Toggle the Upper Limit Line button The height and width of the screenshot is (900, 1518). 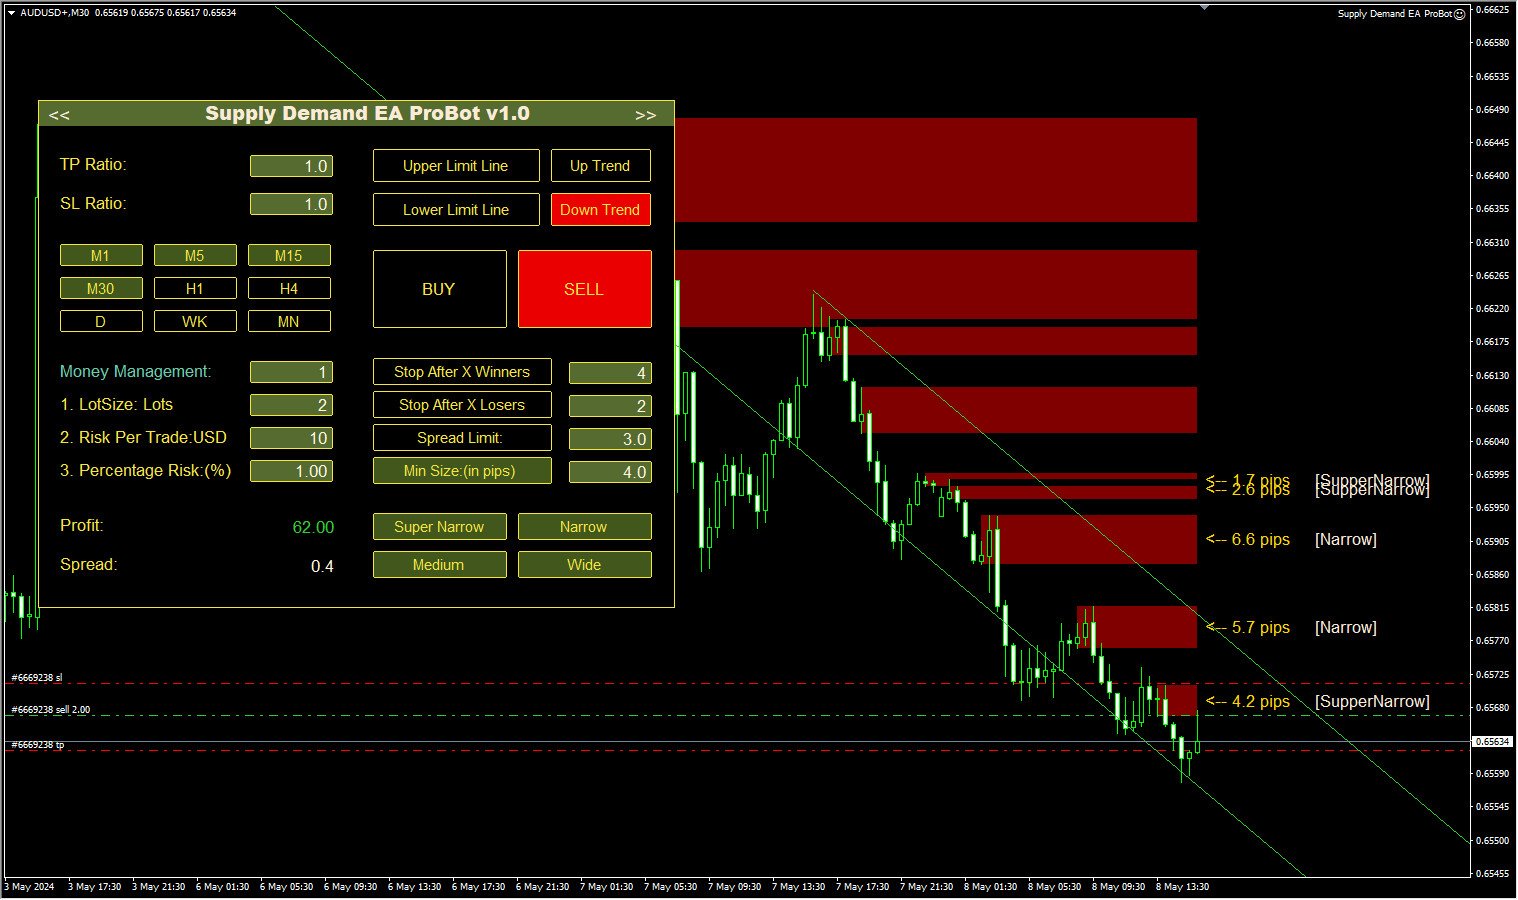tap(456, 166)
